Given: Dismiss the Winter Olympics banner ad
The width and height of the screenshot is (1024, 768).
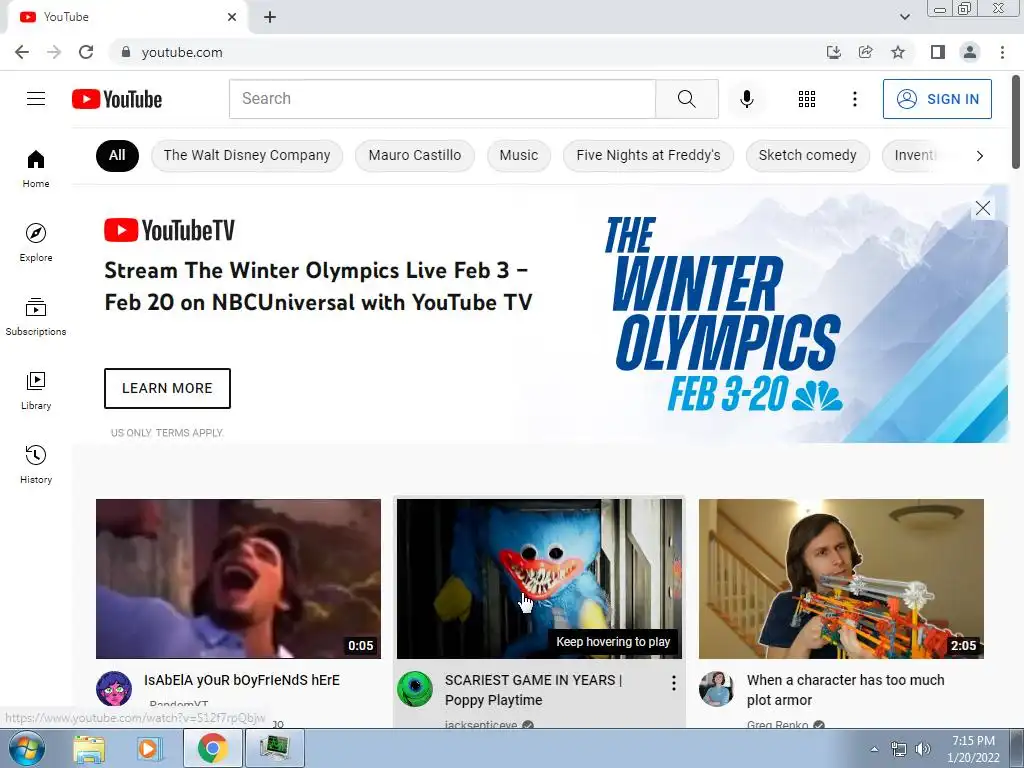Looking at the screenshot, I should coord(982,208).
